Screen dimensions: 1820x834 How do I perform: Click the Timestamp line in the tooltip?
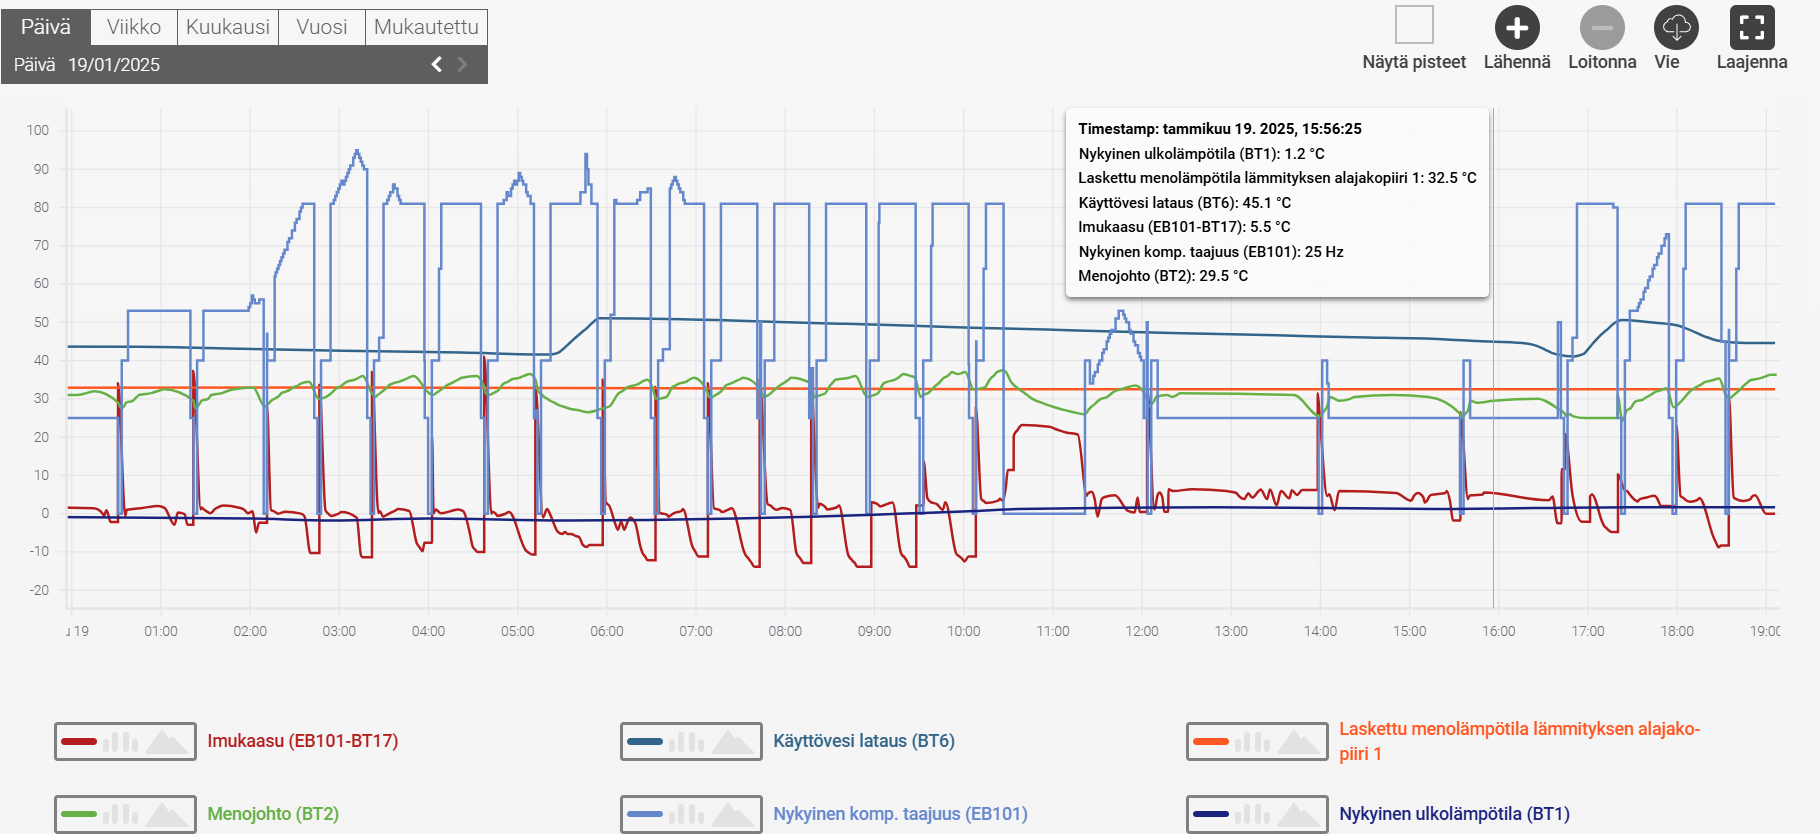[1220, 129]
